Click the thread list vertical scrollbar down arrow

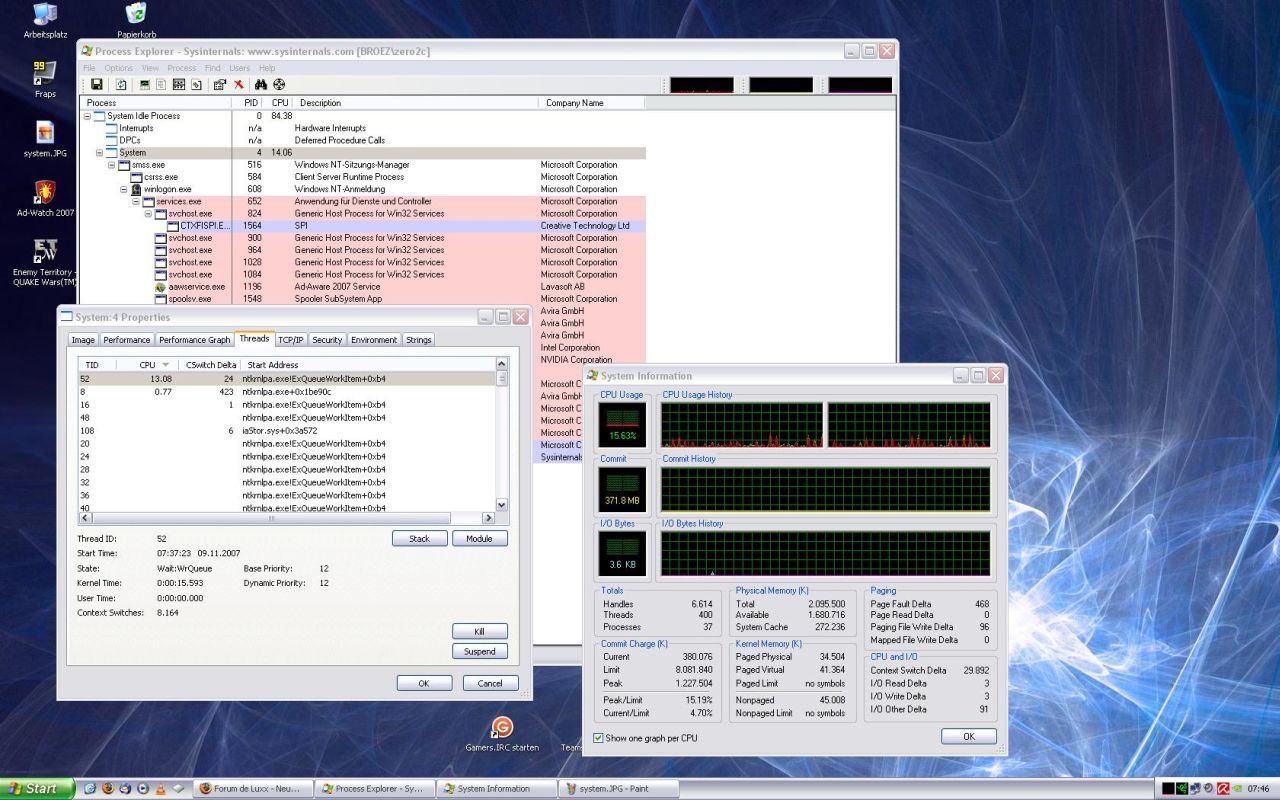click(x=502, y=505)
